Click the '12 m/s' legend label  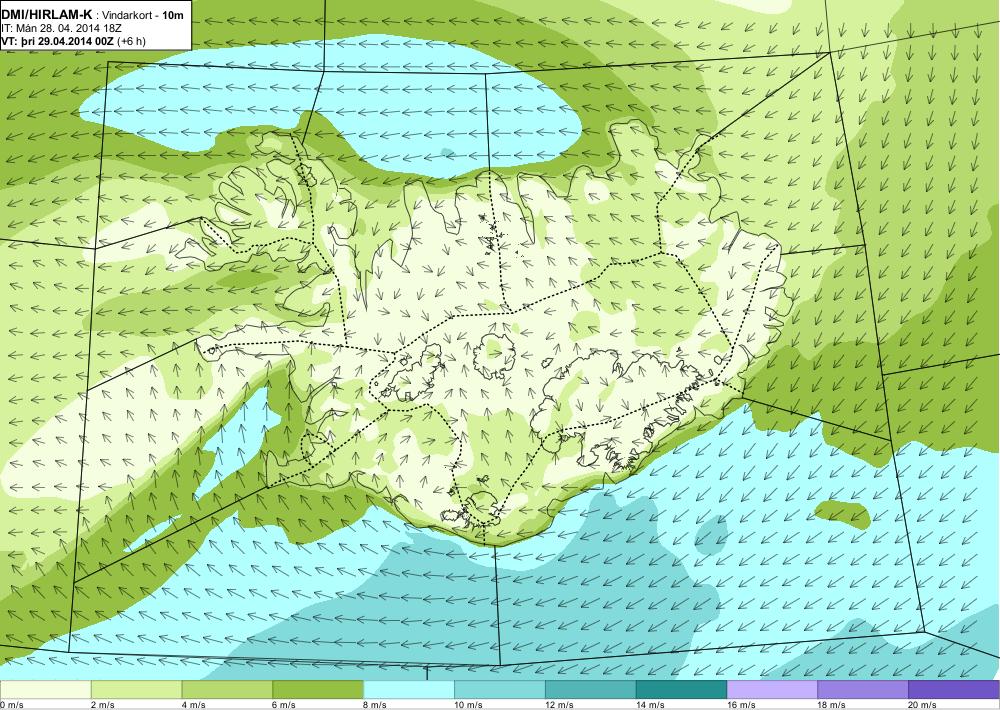560,705
